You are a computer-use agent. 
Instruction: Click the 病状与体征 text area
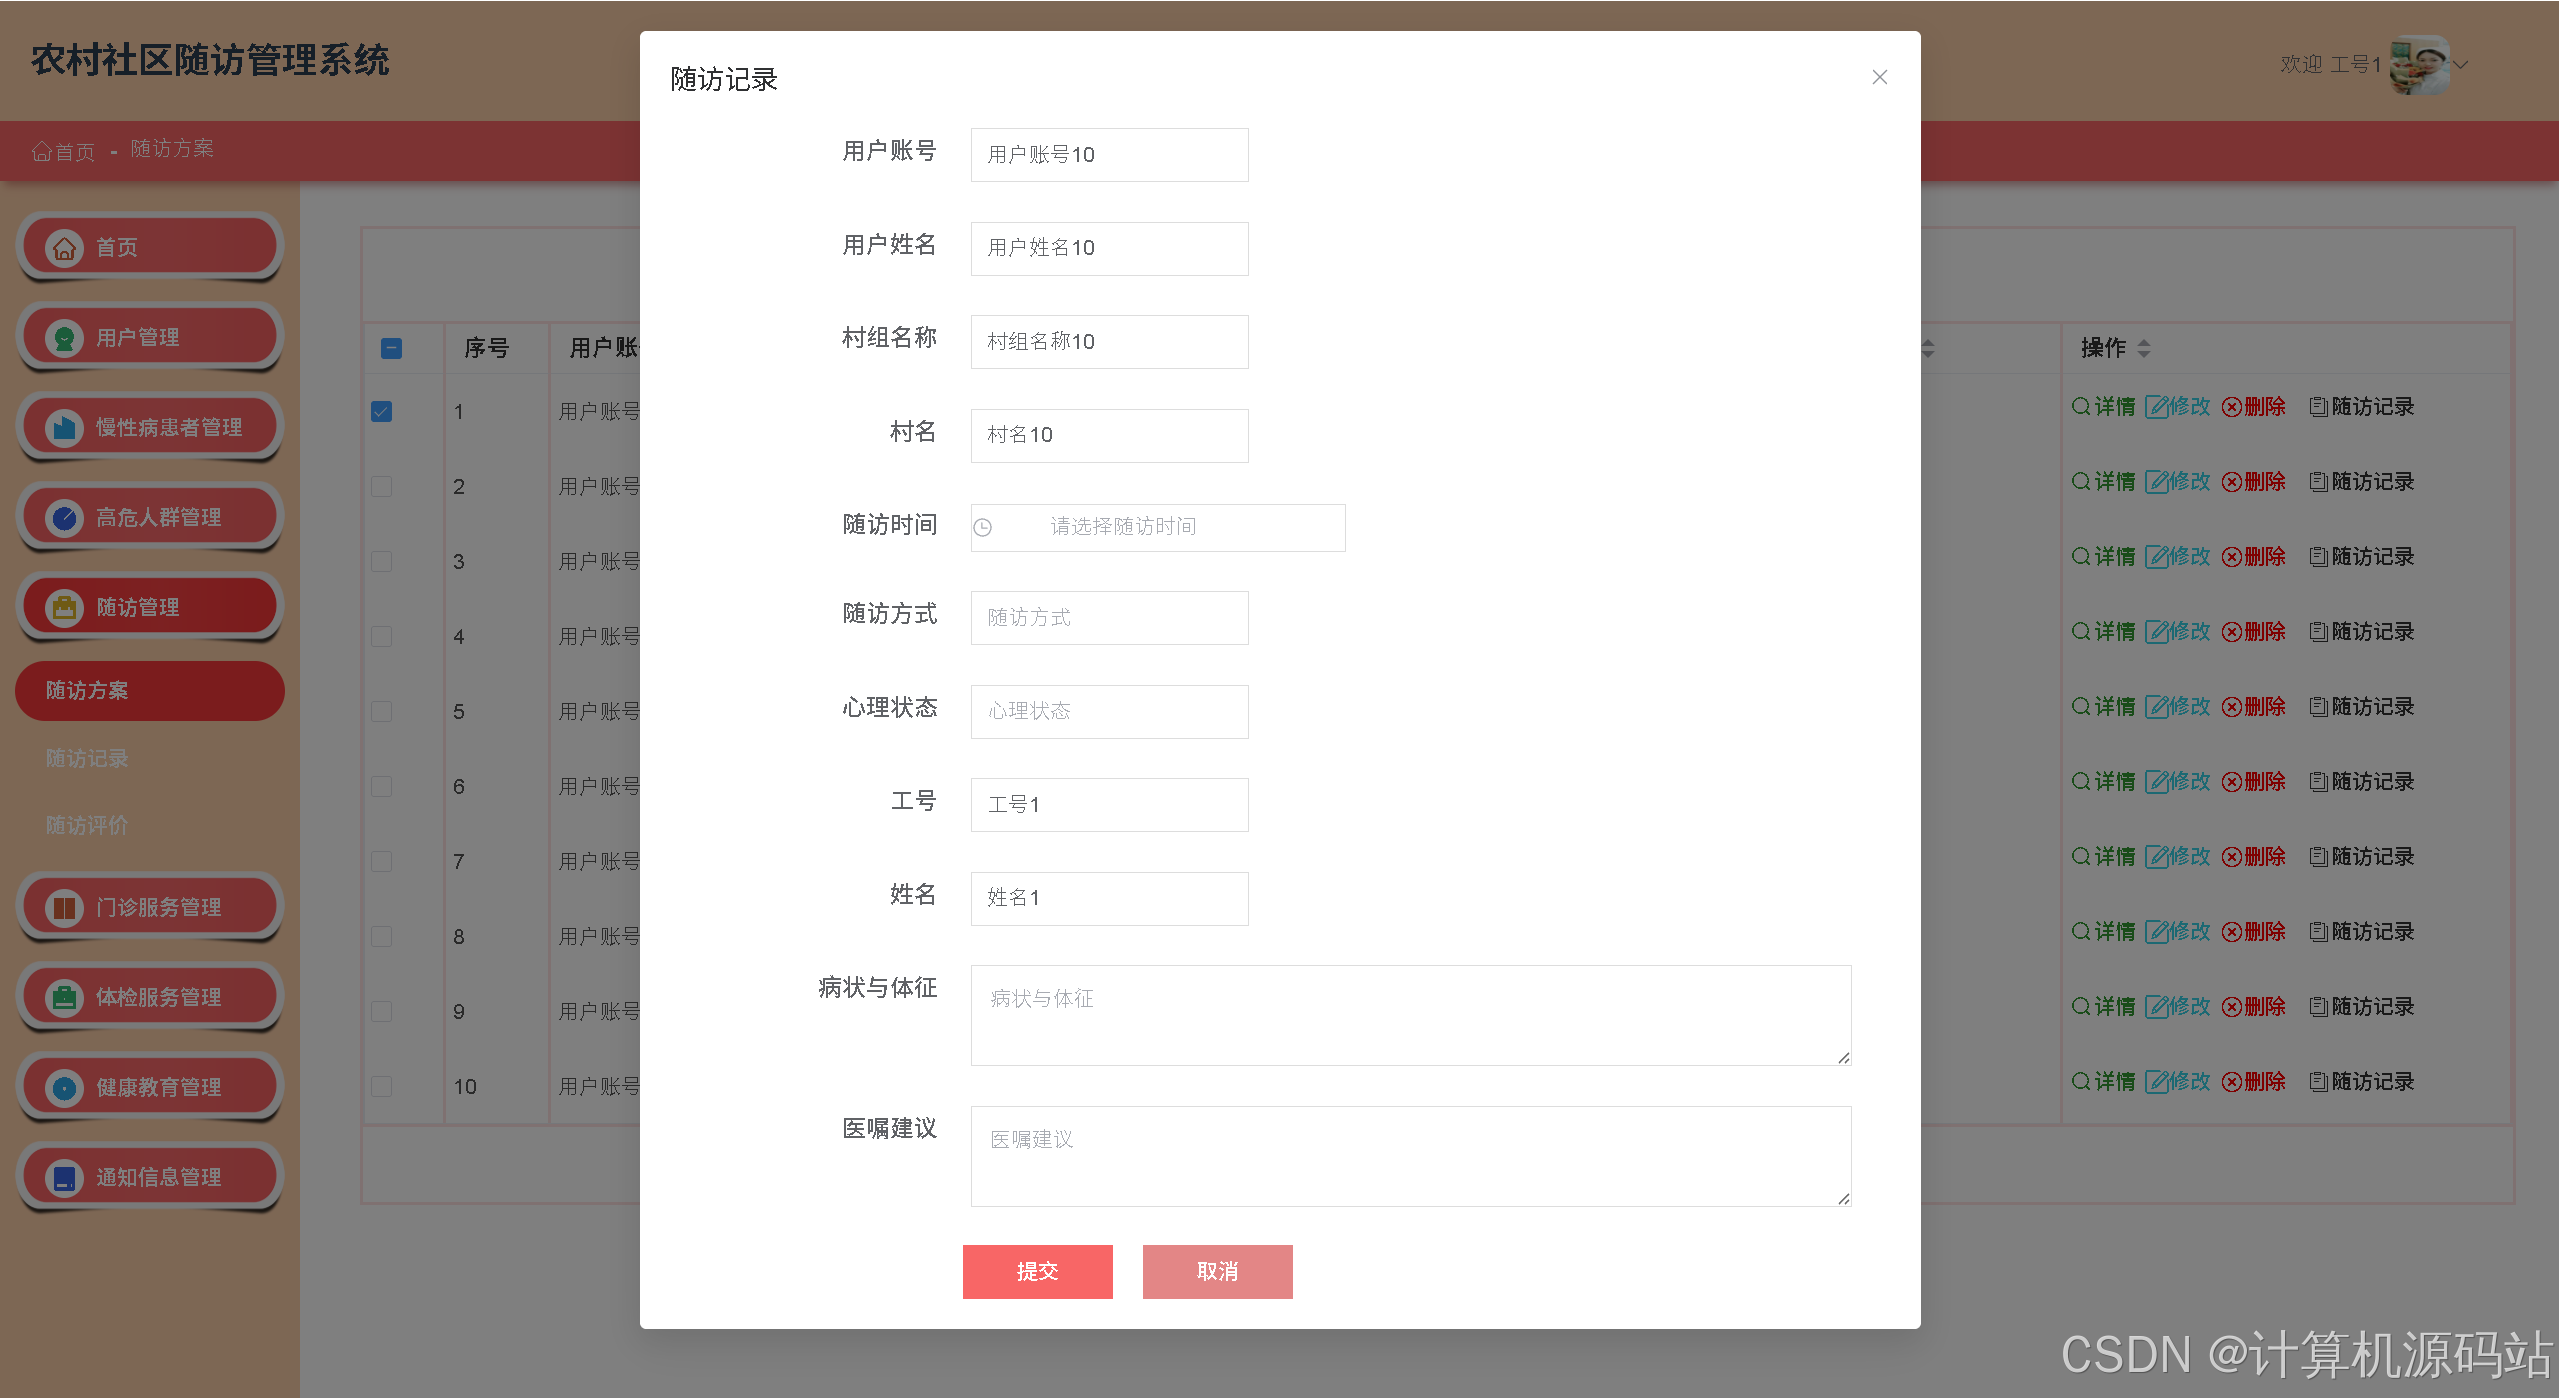(x=1410, y=1015)
